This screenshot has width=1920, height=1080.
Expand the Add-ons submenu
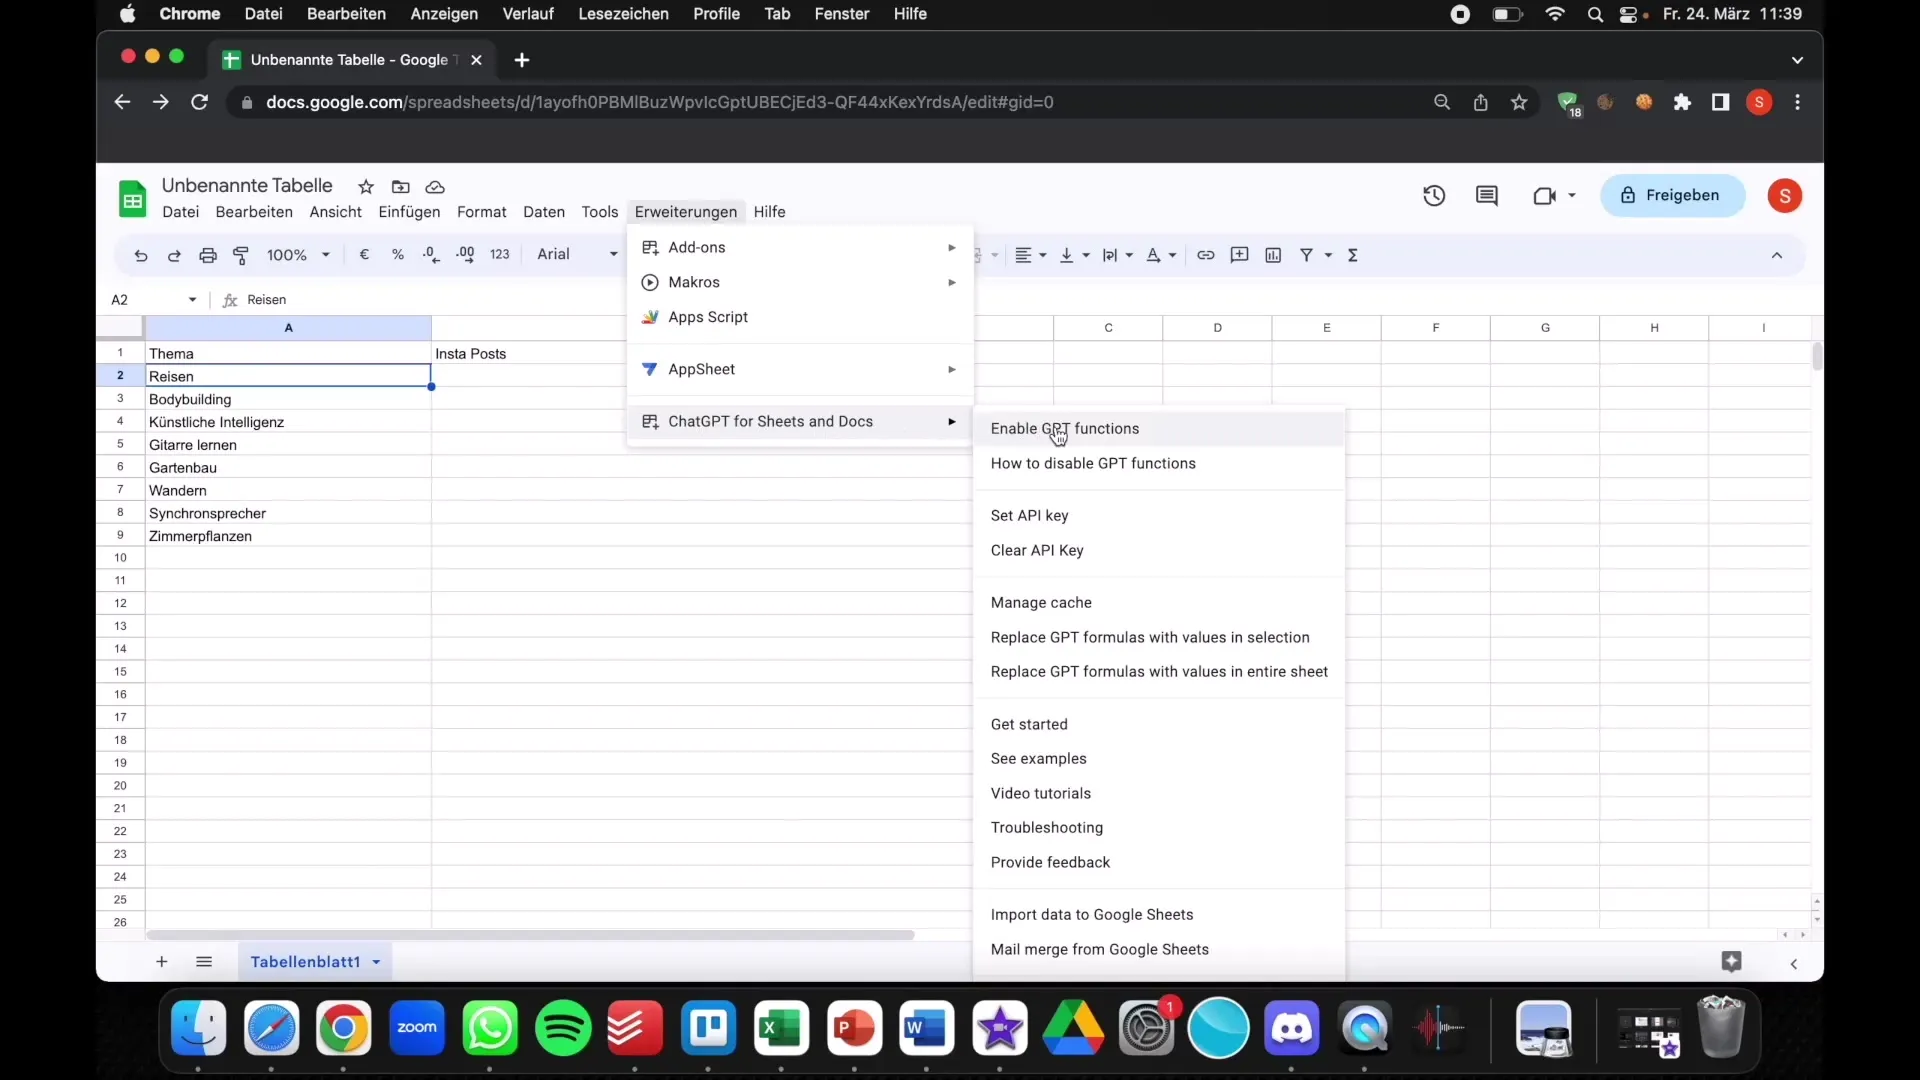pyautogui.click(x=800, y=248)
